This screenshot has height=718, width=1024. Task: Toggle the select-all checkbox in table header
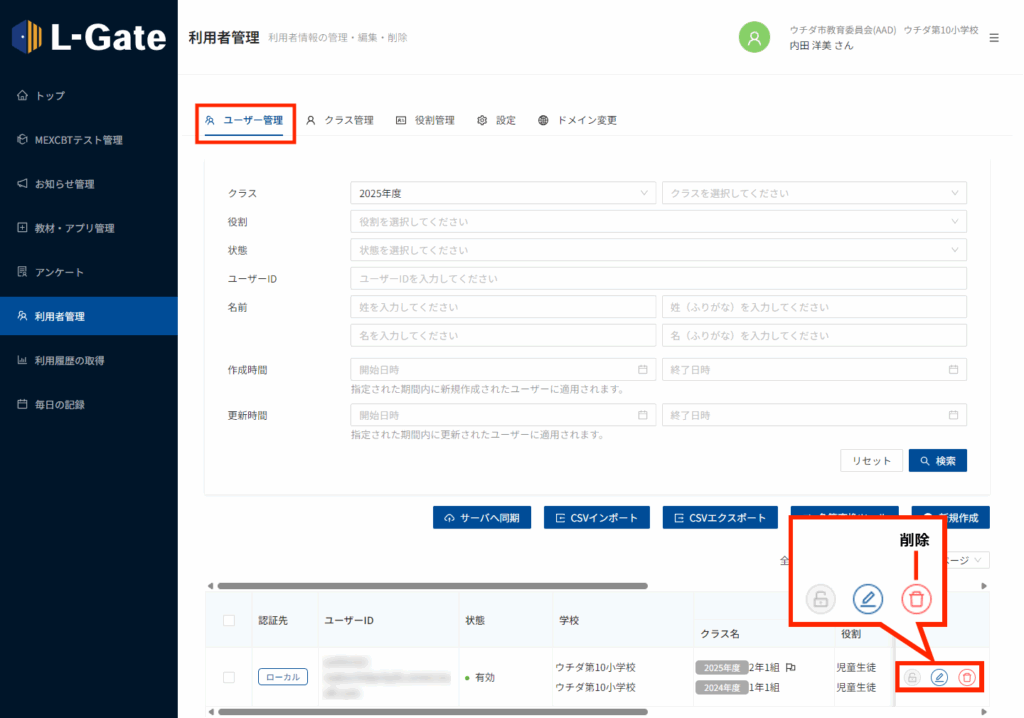229,621
